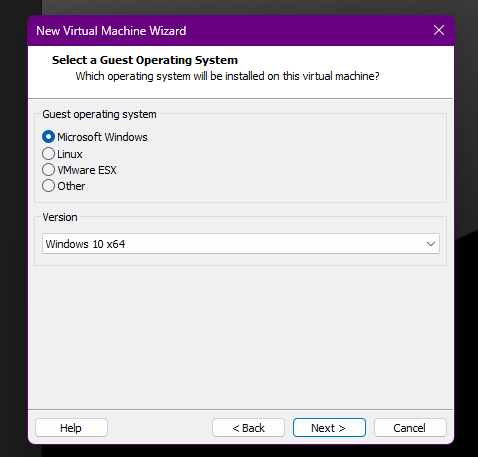
Task: Expand the Version dropdown arrow
Action: point(431,244)
